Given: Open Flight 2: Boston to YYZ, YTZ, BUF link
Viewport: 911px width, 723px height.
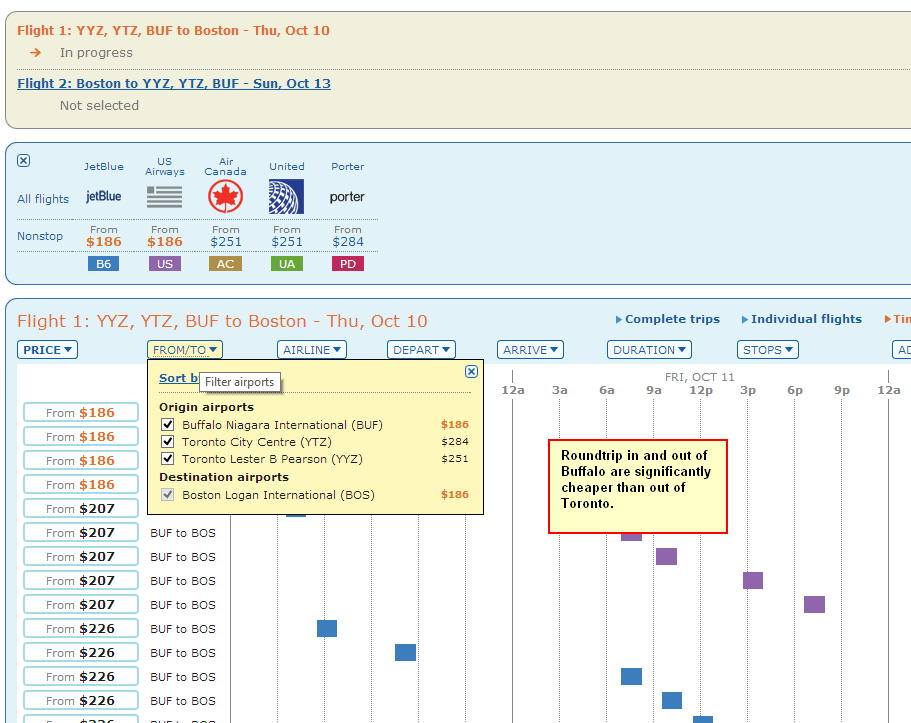Looking at the screenshot, I should 174,84.
